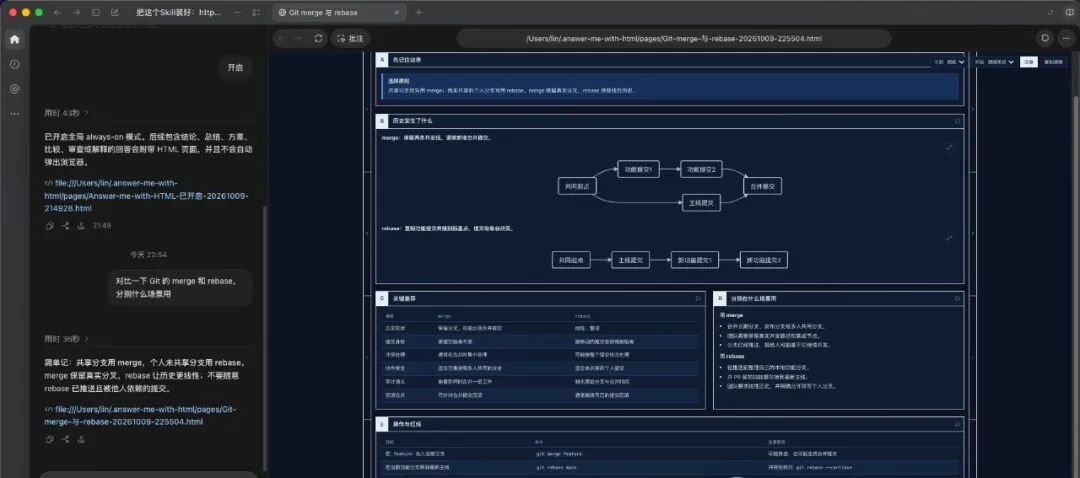This screenshot has height=478, width=1080.
Task: Open the preview more-options ellipsis at right
Action: coord(1067,39)
